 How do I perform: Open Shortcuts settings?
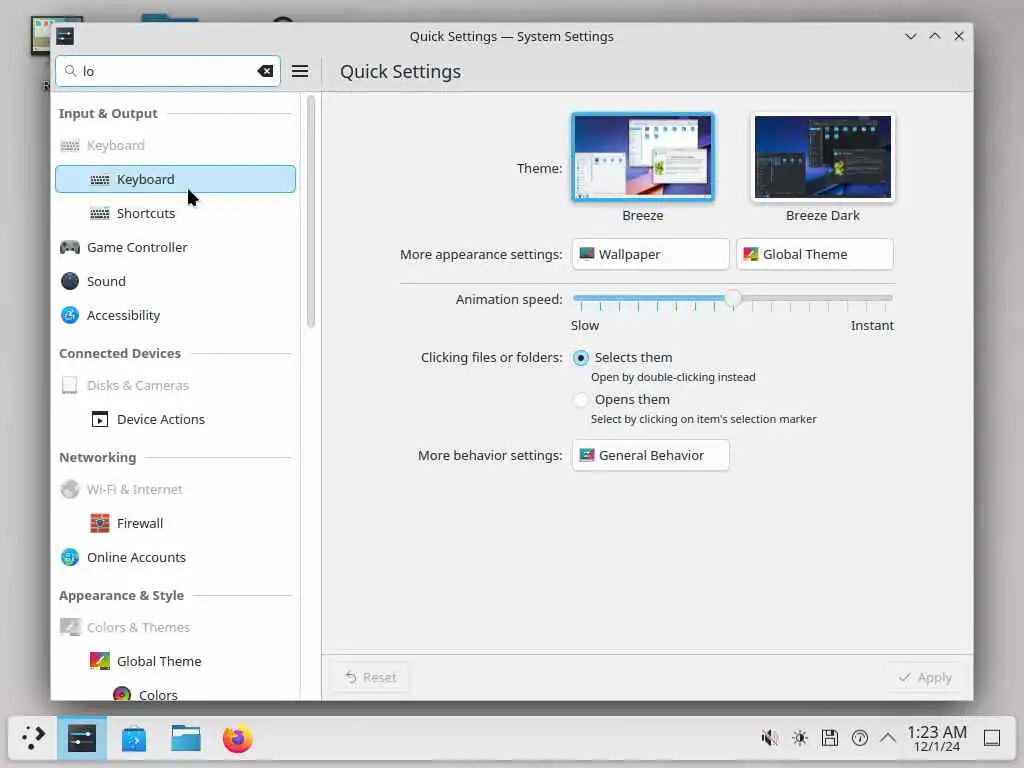click(x=175, y=213)
